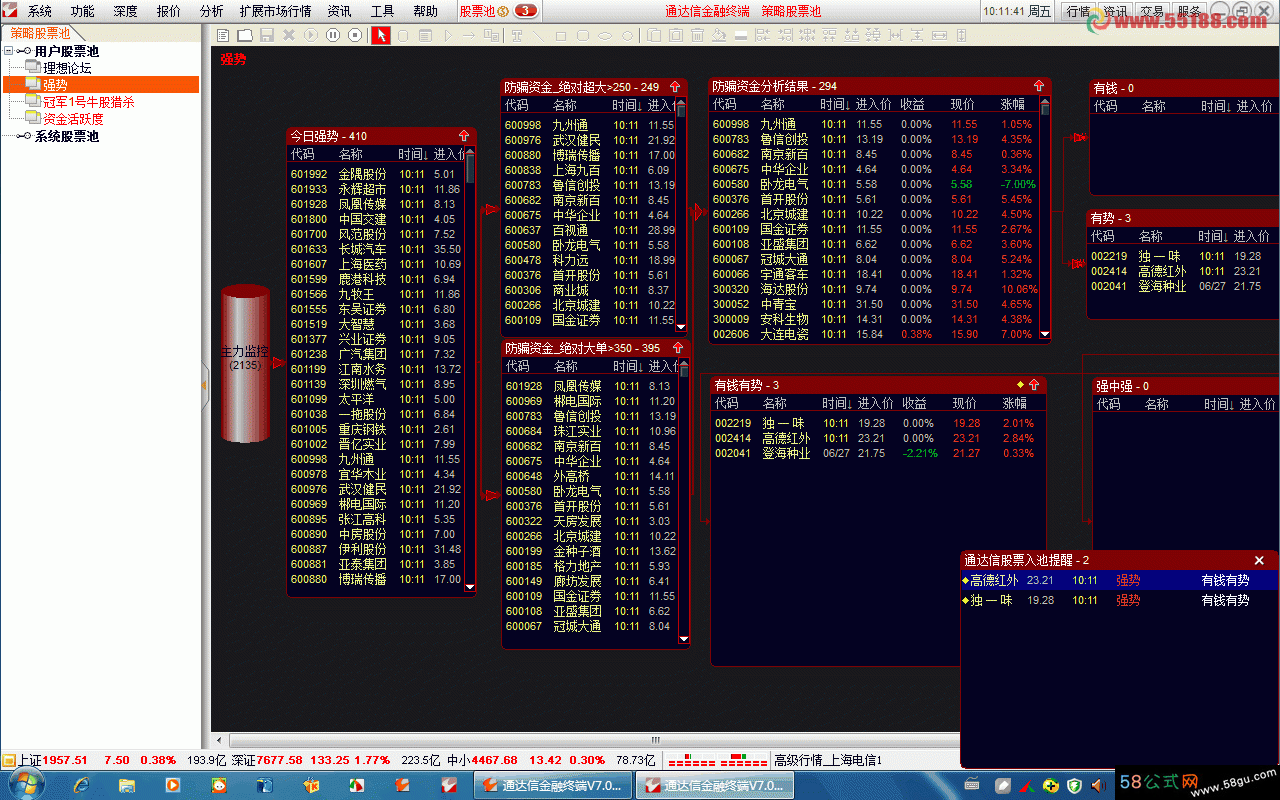The image size is (1280, 800).
Task: Open Internet Explorer from taskbar
Action: [x=81, y=785]
